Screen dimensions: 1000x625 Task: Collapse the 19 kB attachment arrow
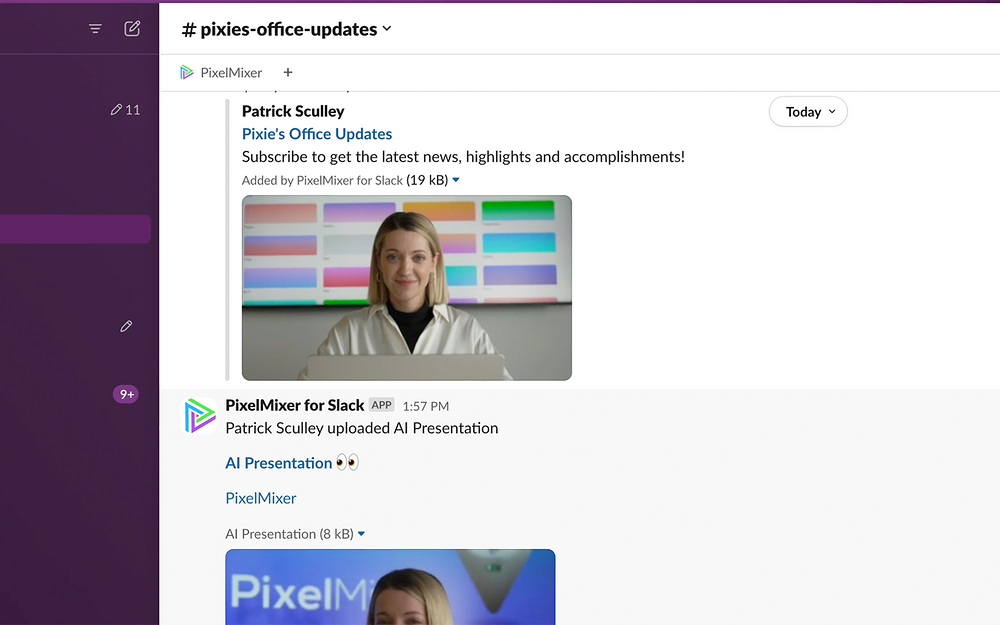[x=456, y=180]
